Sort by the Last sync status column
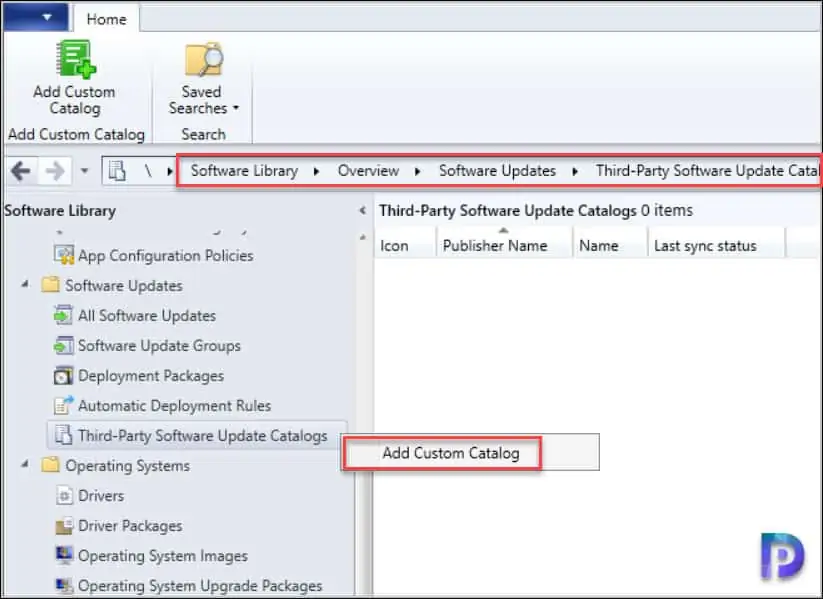This screenshot has width=823, height=599. click(x=716, y=245)
